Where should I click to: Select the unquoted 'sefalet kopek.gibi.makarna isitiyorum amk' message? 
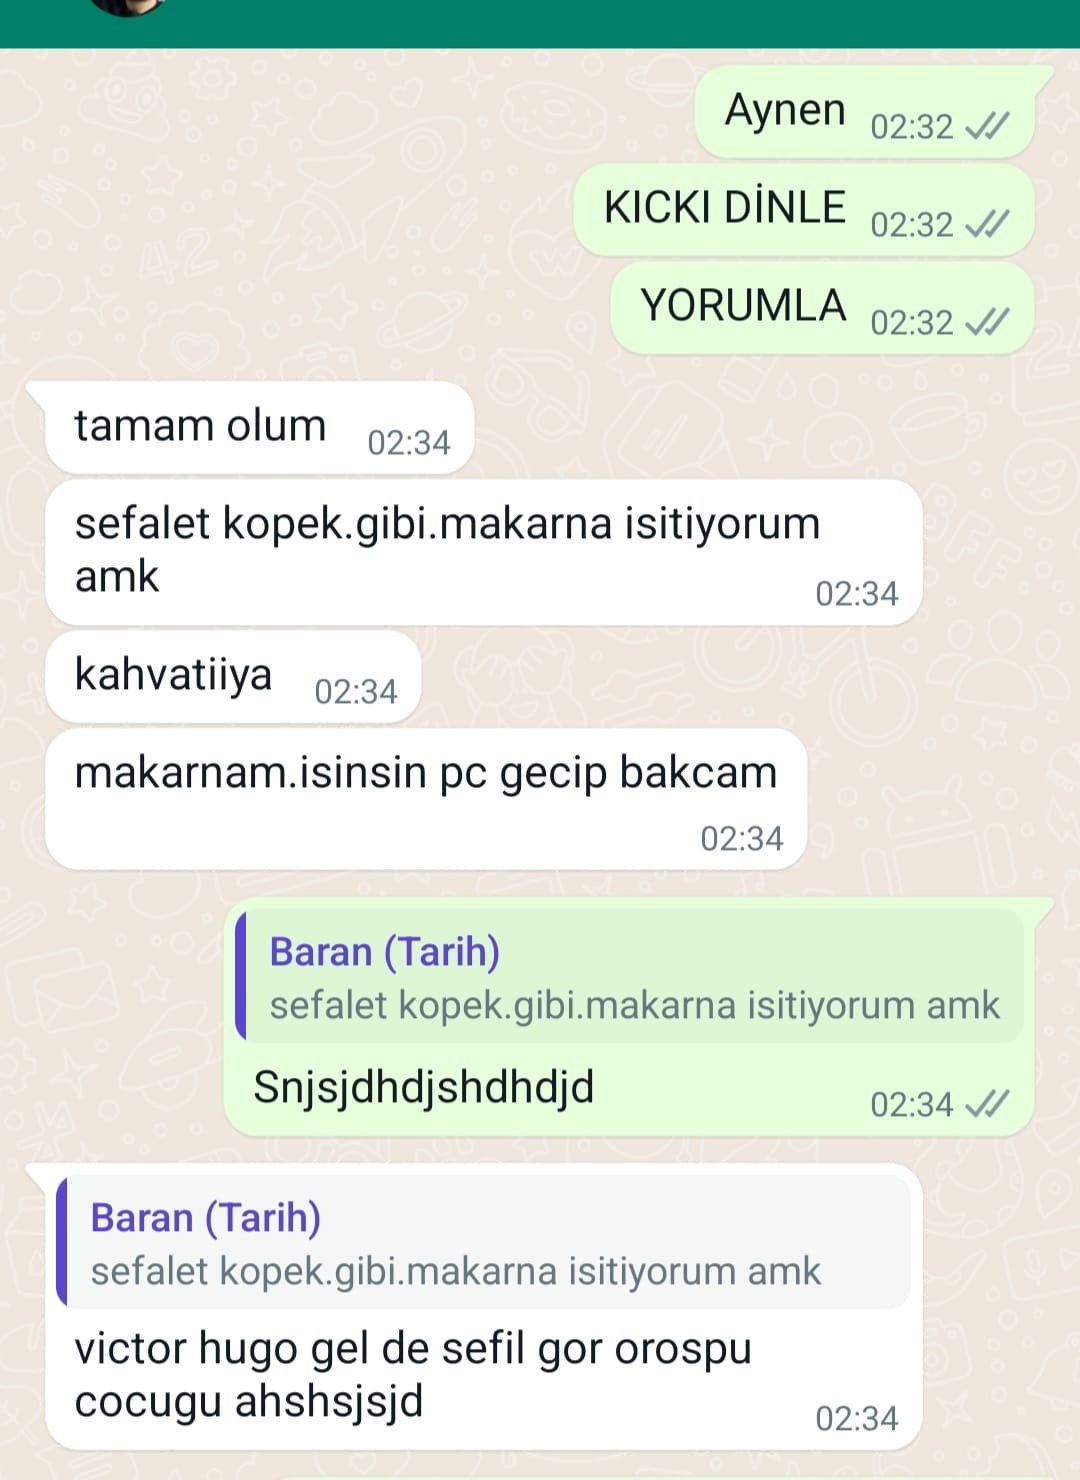(483, 552)
